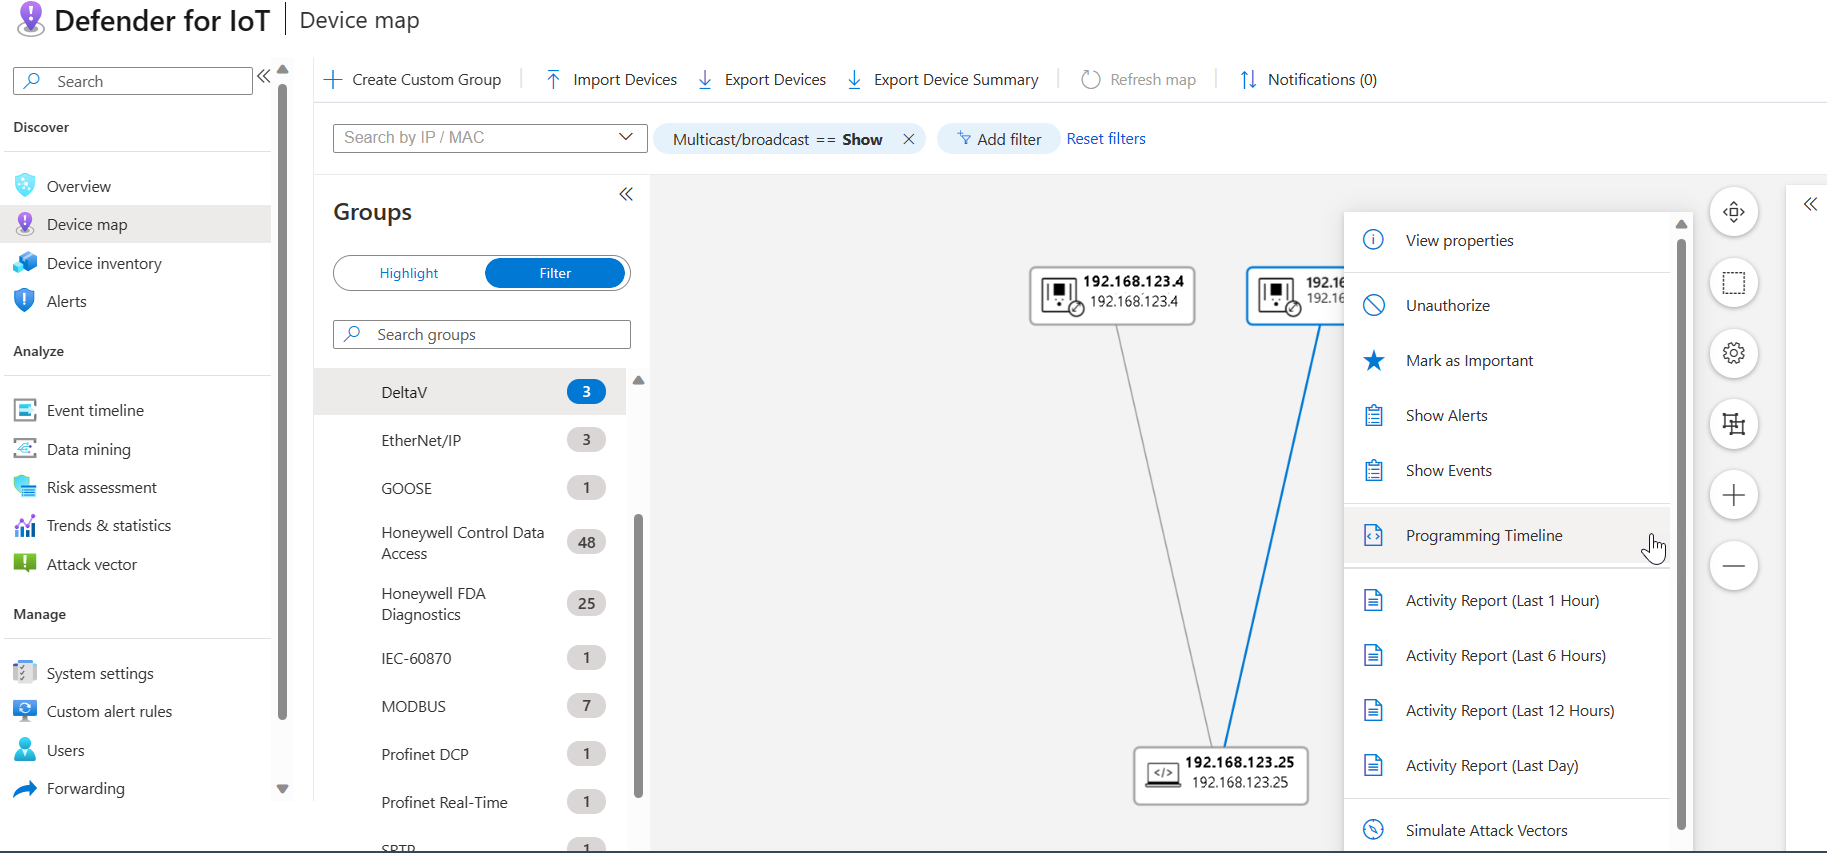Choose Unauthorize in context menu

pyautogui.click(x=1507, y=305)
